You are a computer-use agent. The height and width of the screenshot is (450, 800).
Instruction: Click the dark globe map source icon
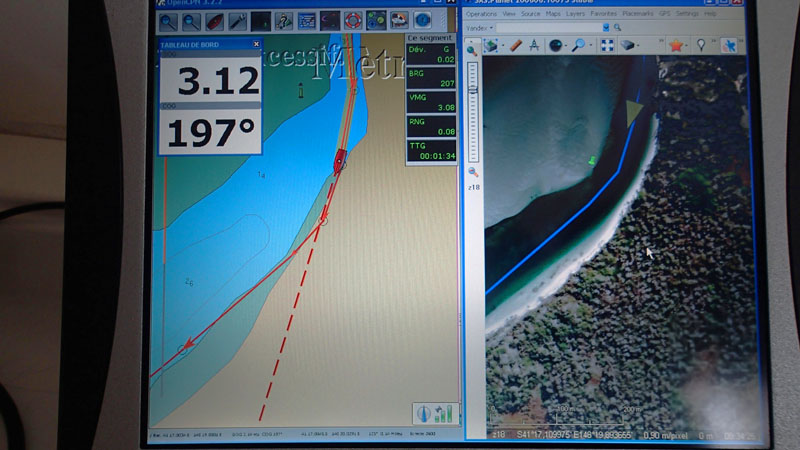coord(555,46)
